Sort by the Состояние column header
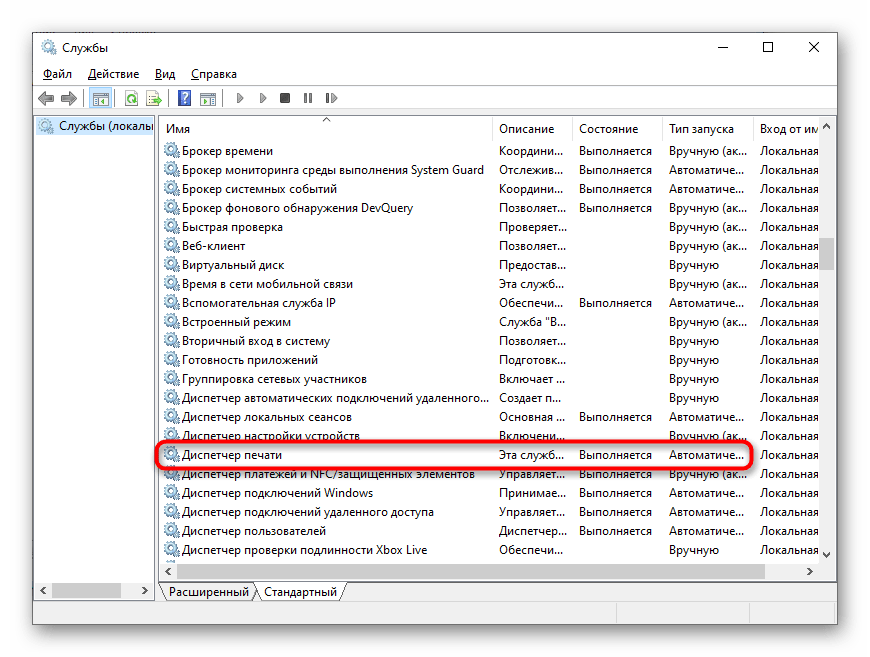 tap(610, 128)
